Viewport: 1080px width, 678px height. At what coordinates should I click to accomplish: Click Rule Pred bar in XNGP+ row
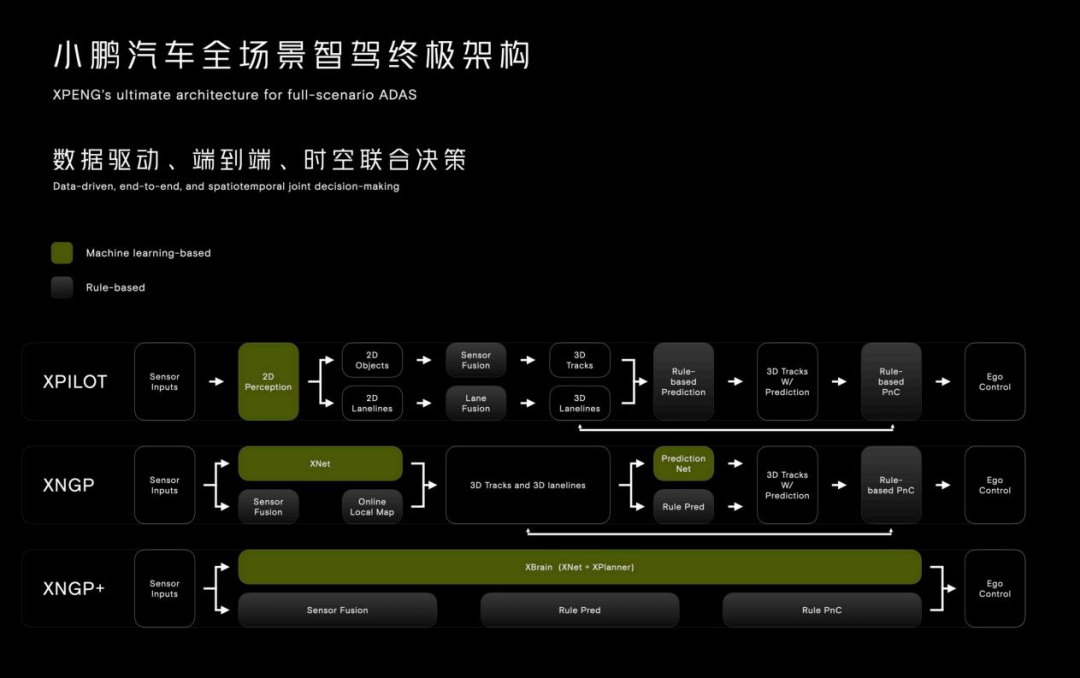tap(580, 610)
